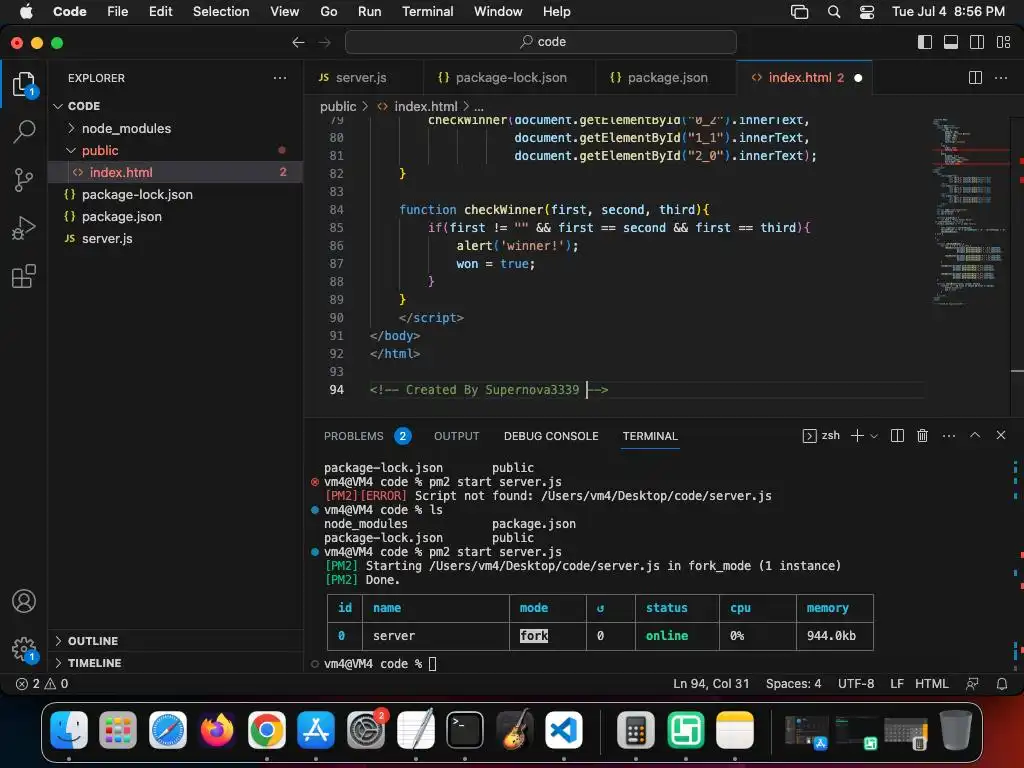This screenshot has height=768, width=1024.
Task: Click the public breadcrumb segment
Action: [338, 106]
